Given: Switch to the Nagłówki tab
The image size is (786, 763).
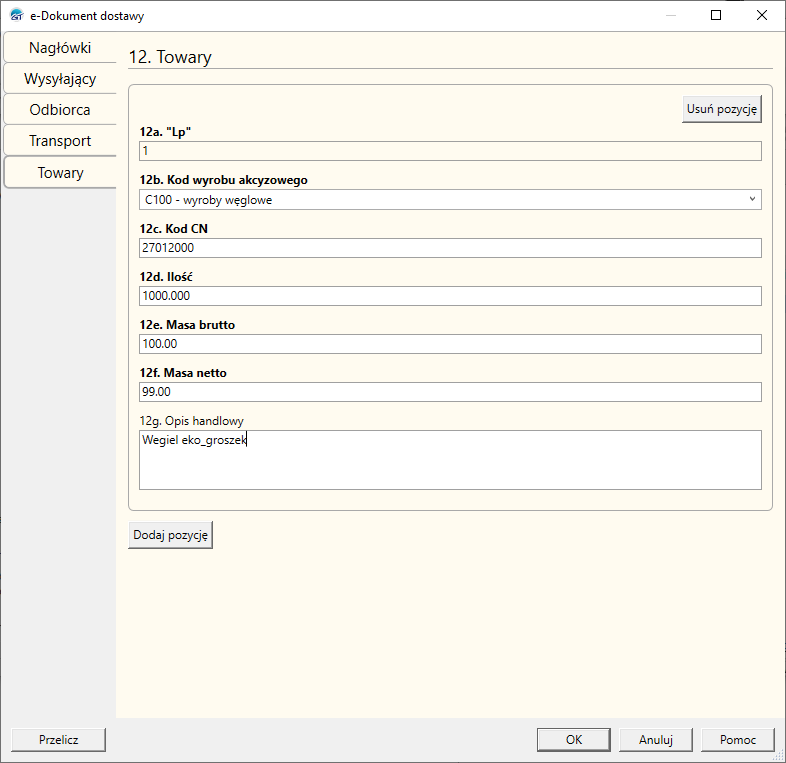Looking at the screenshot, I should 60,48.
